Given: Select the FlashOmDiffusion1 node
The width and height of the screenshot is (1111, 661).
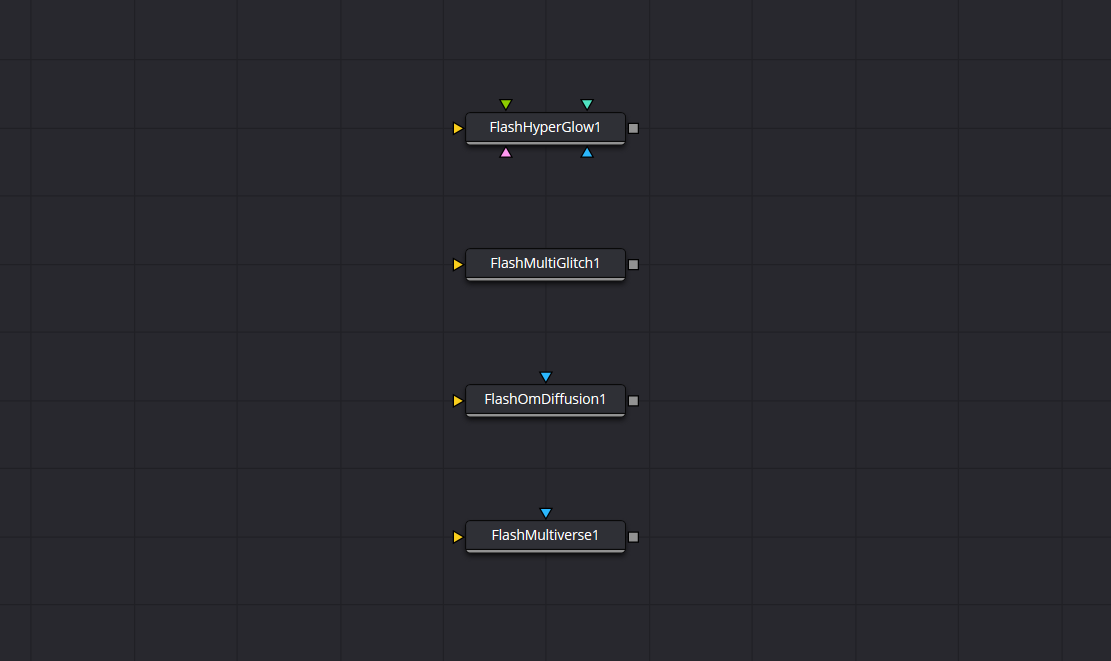Looking at the screenshot, I should (545, 400).
